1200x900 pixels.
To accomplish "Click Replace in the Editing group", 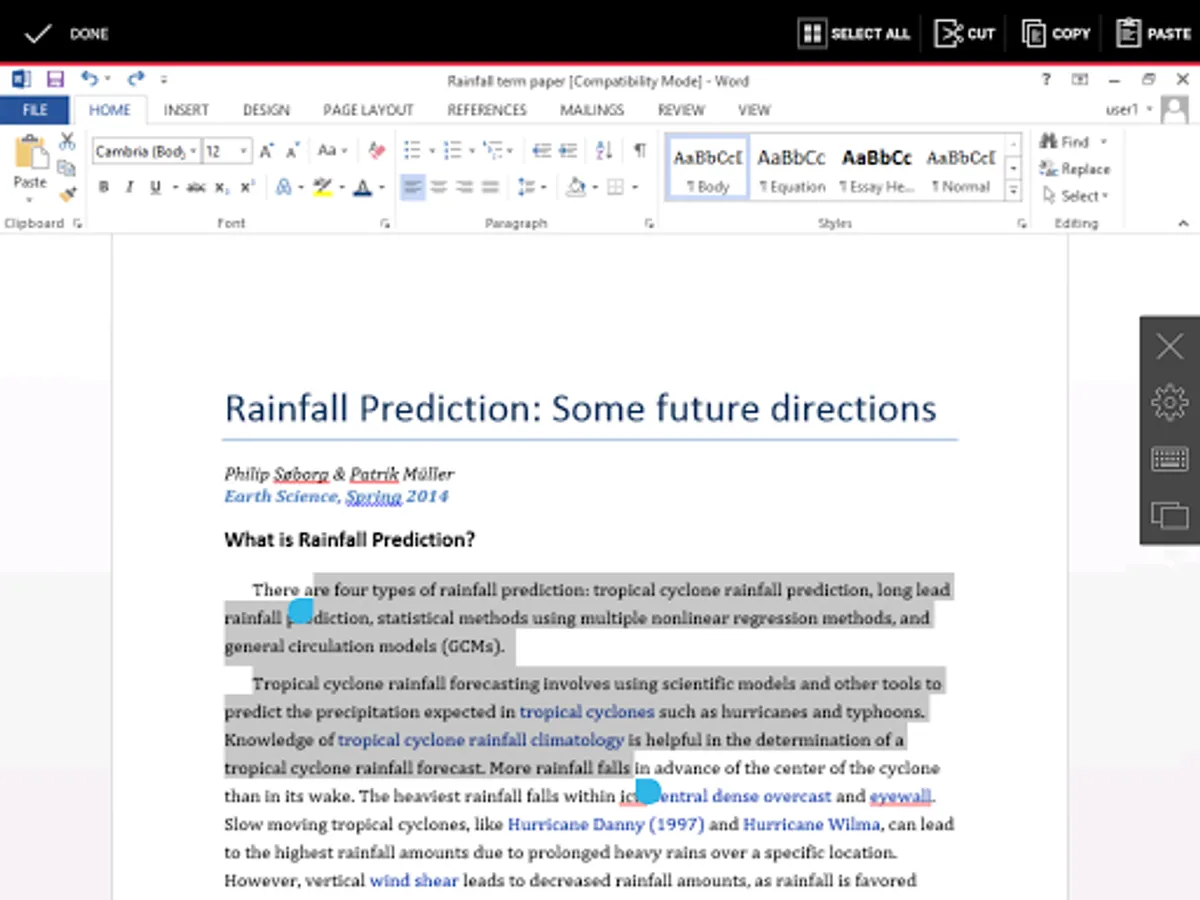I will point(1075,169).
